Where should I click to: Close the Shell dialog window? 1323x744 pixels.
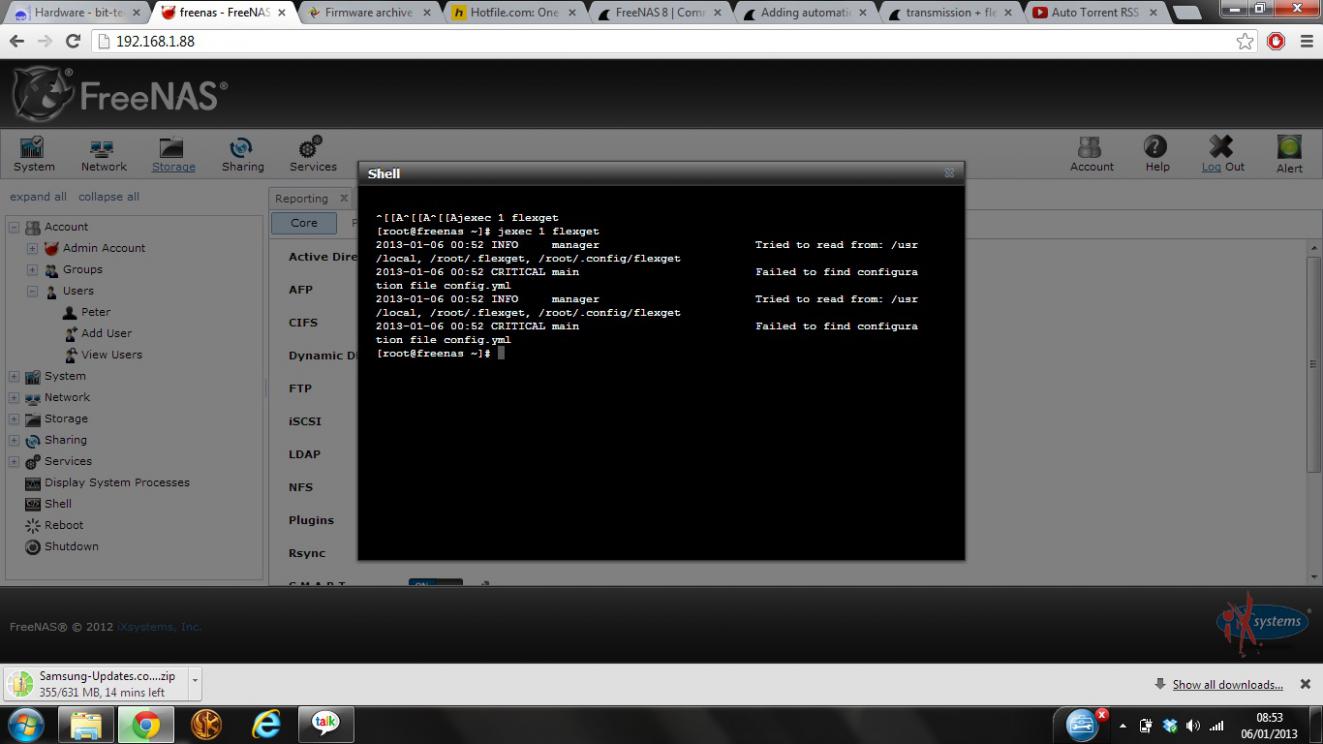pyautogui.click(x=949, y=174)
